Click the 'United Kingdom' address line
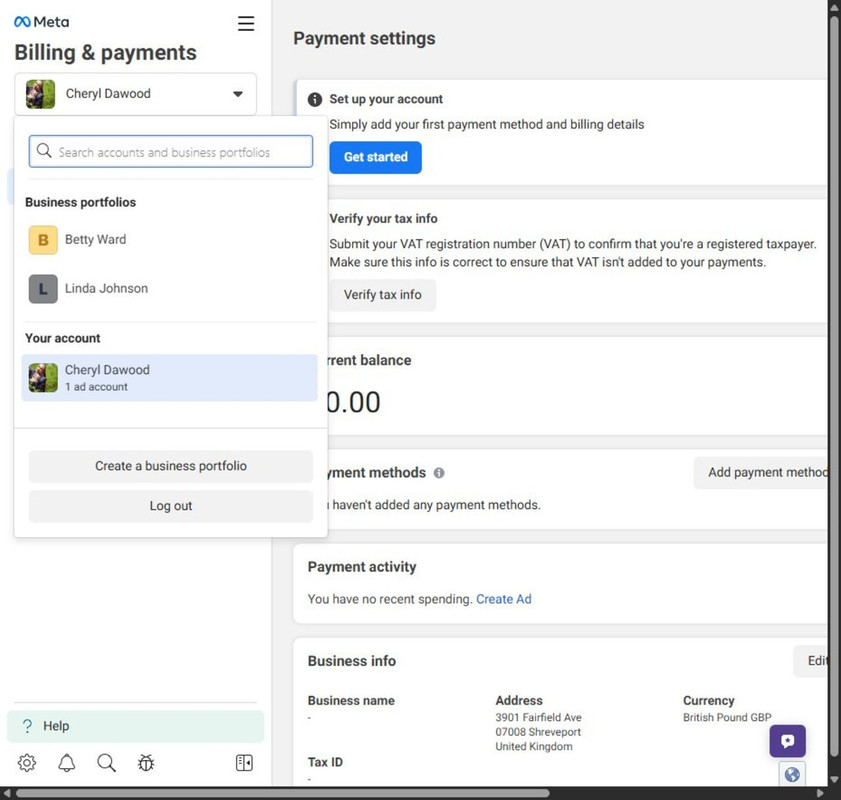 534,746
